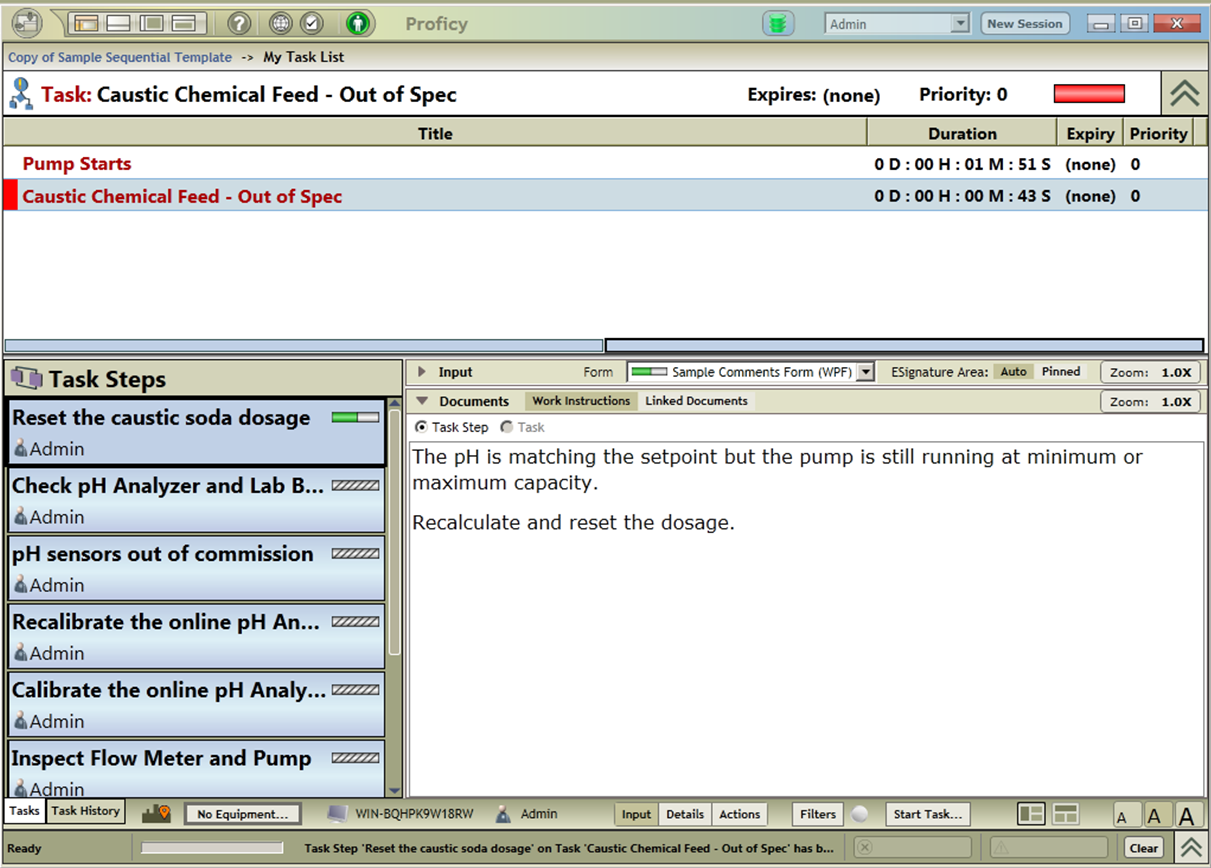The height and width of the screenshot is (868, 1211).
Task: Toggle the Actions view button
Action: [740, 814]
